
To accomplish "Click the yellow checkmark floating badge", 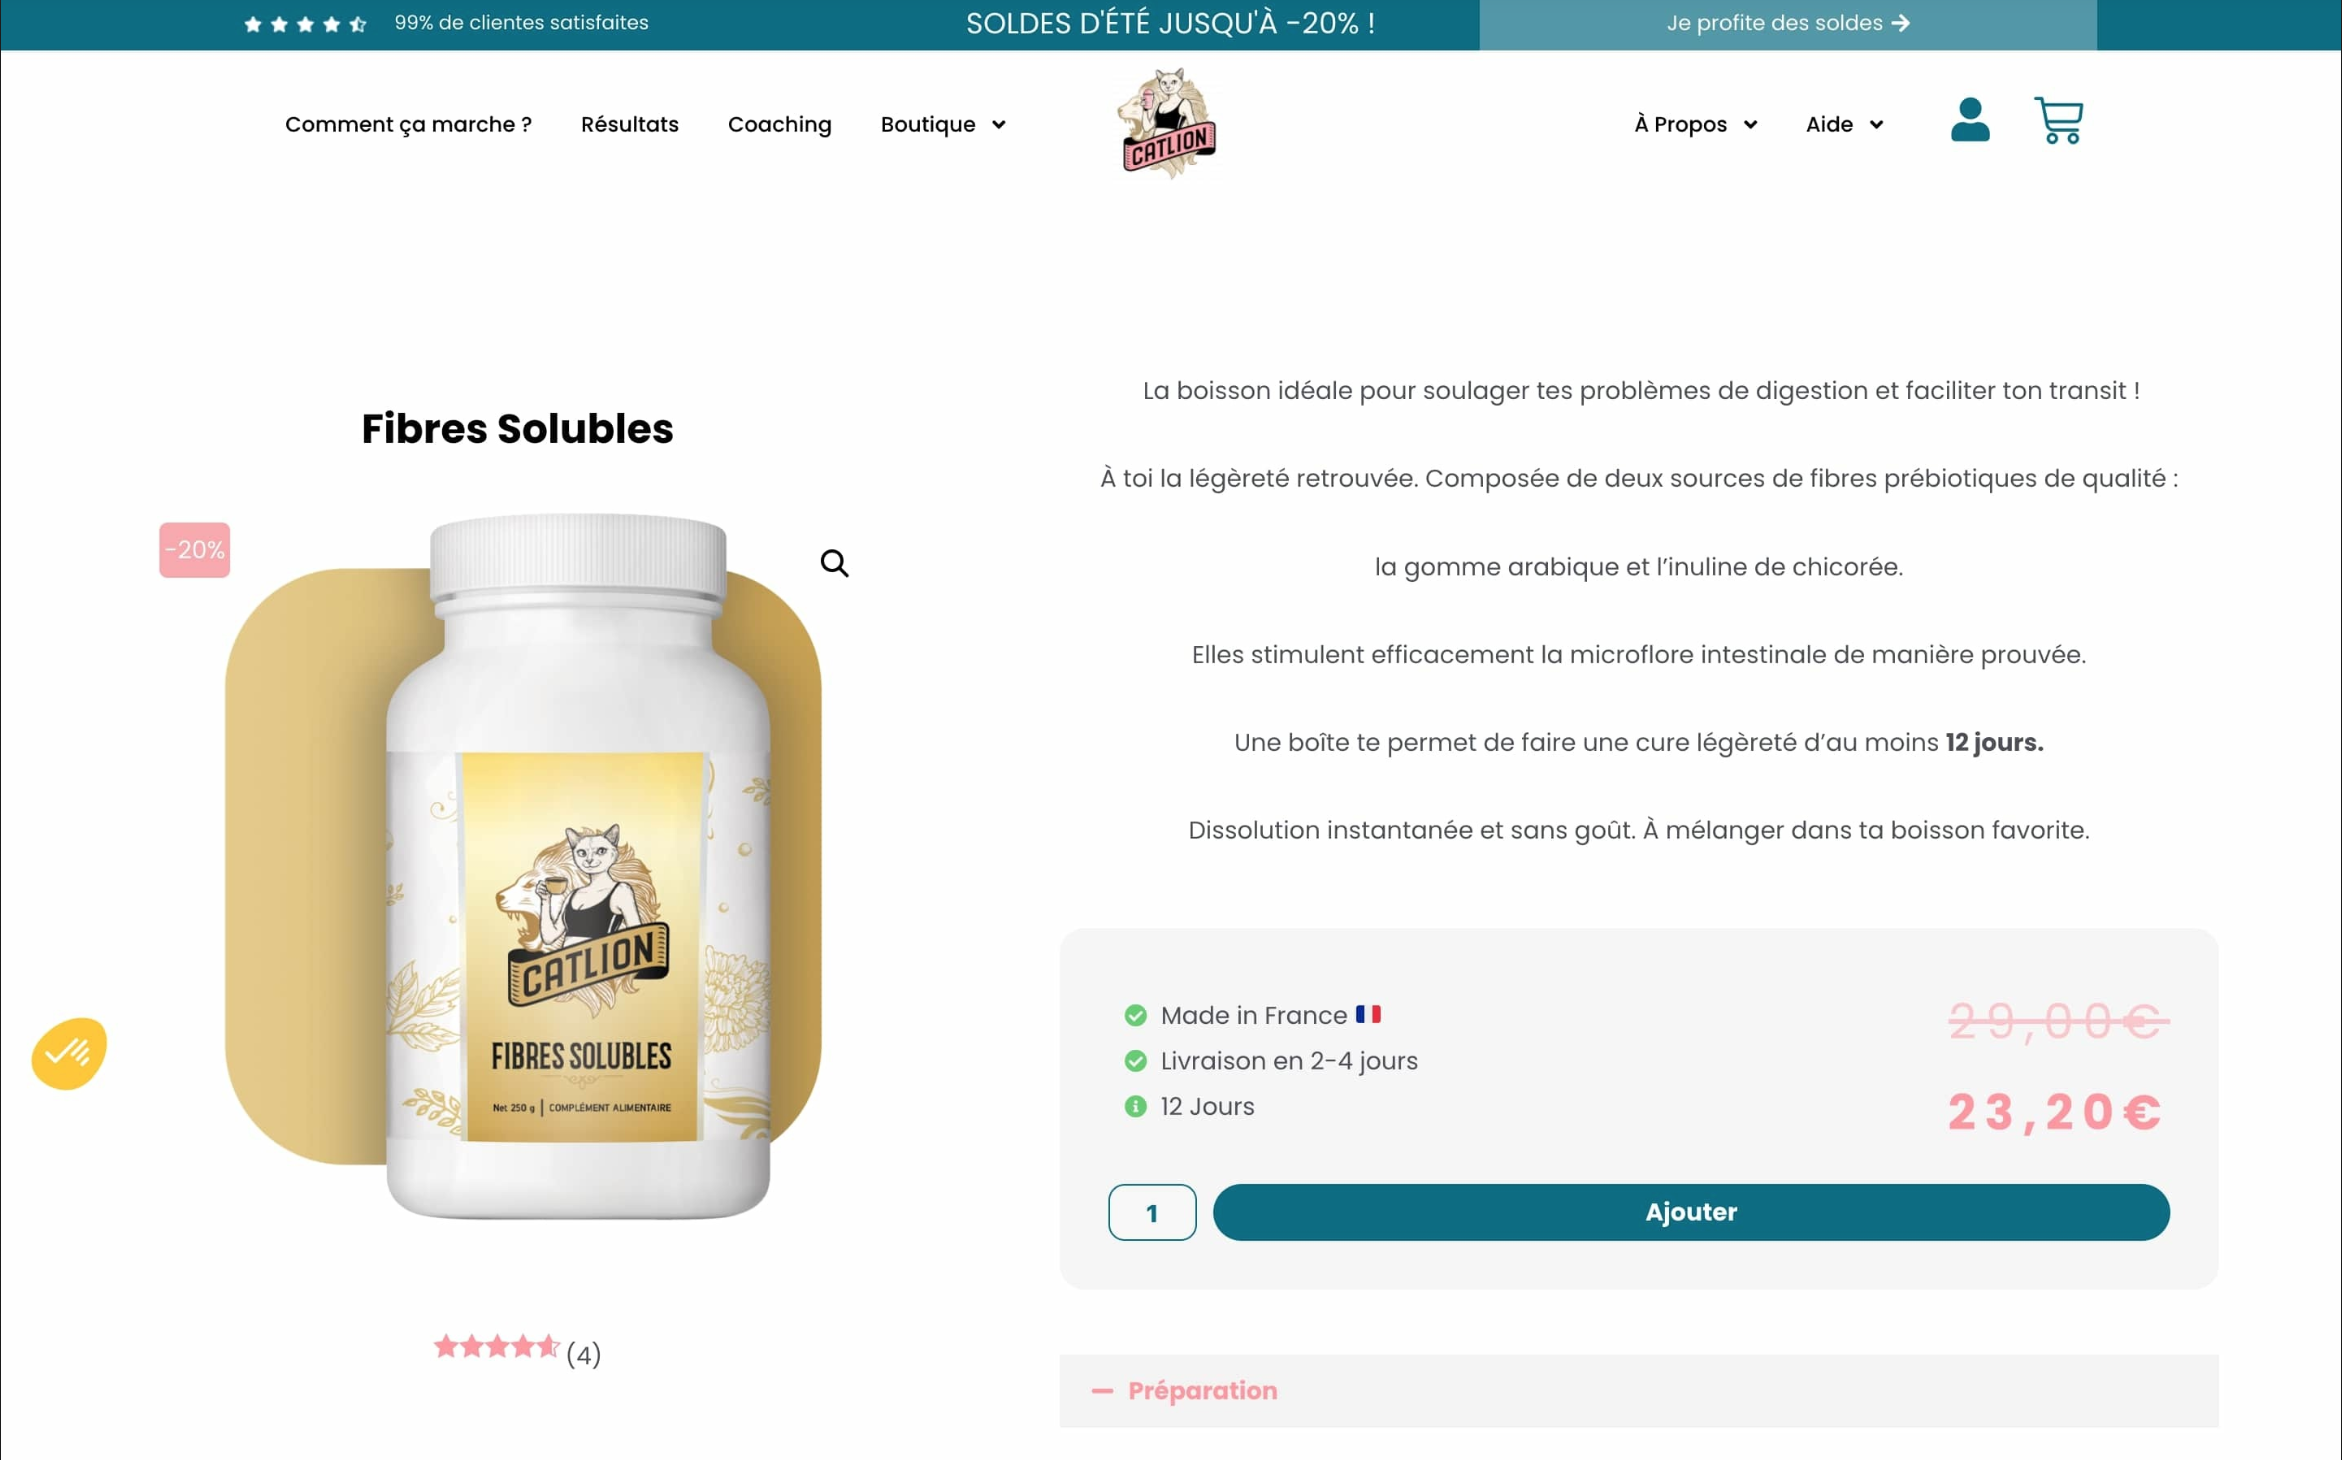I will 69,1053.
